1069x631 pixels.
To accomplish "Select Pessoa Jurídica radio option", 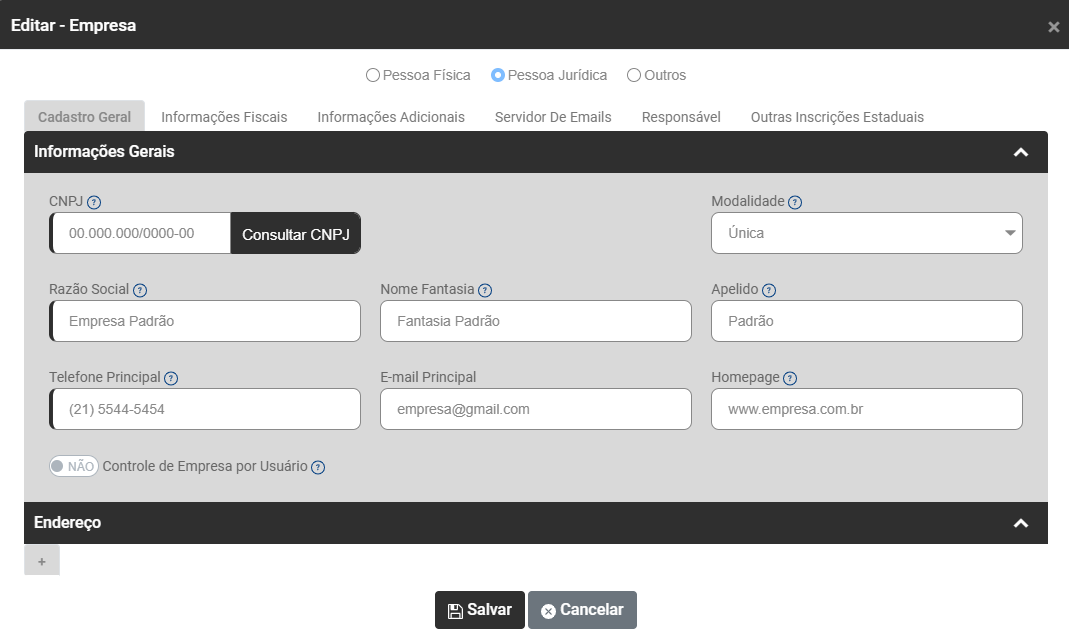I will coord(498,76).
